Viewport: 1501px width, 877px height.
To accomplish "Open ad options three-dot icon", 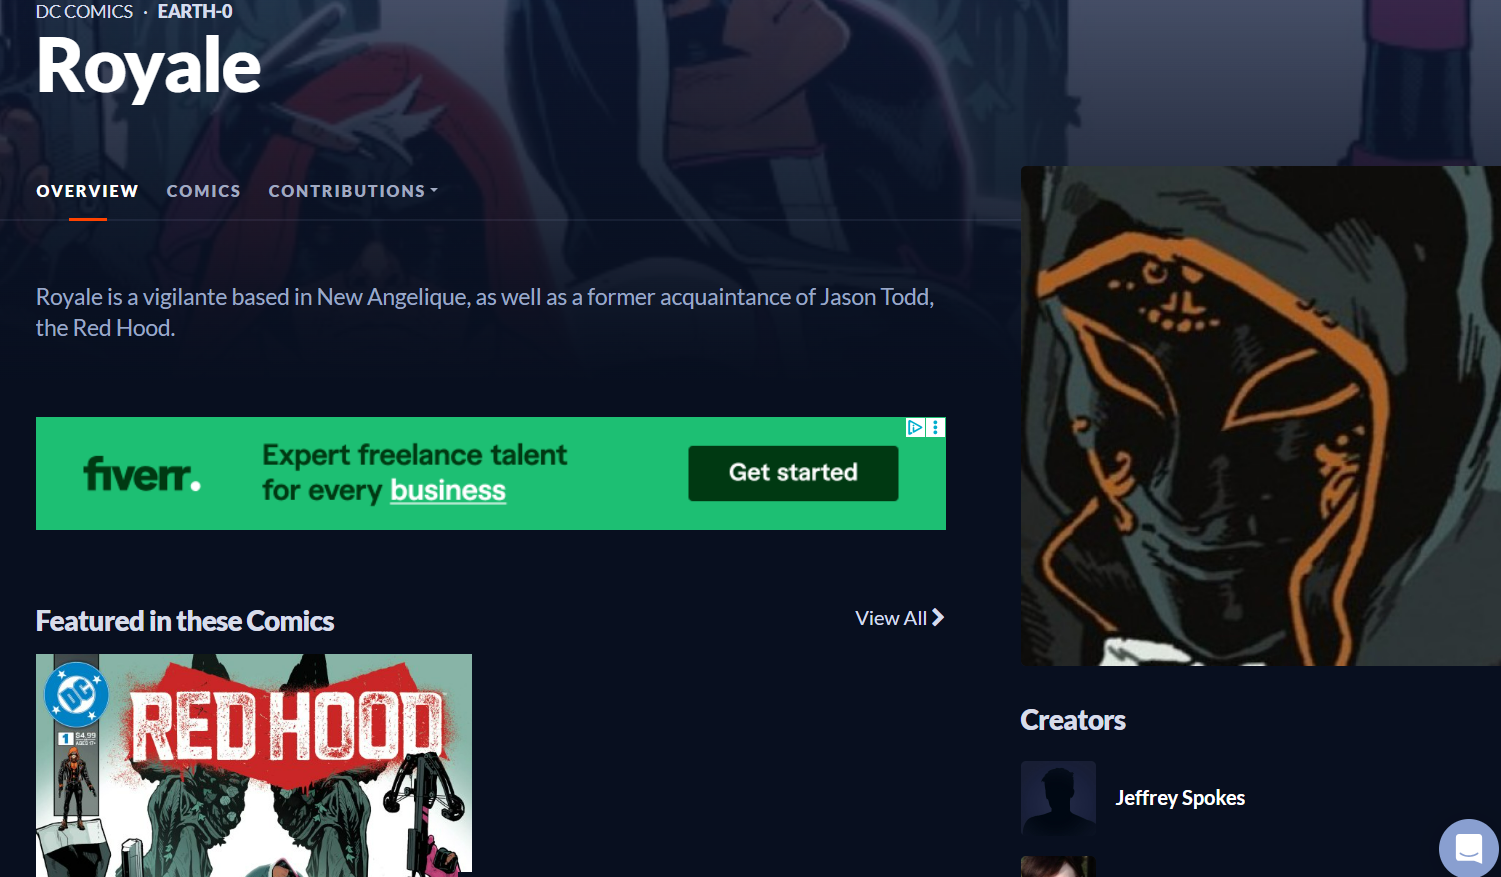I will coord(936,428).
